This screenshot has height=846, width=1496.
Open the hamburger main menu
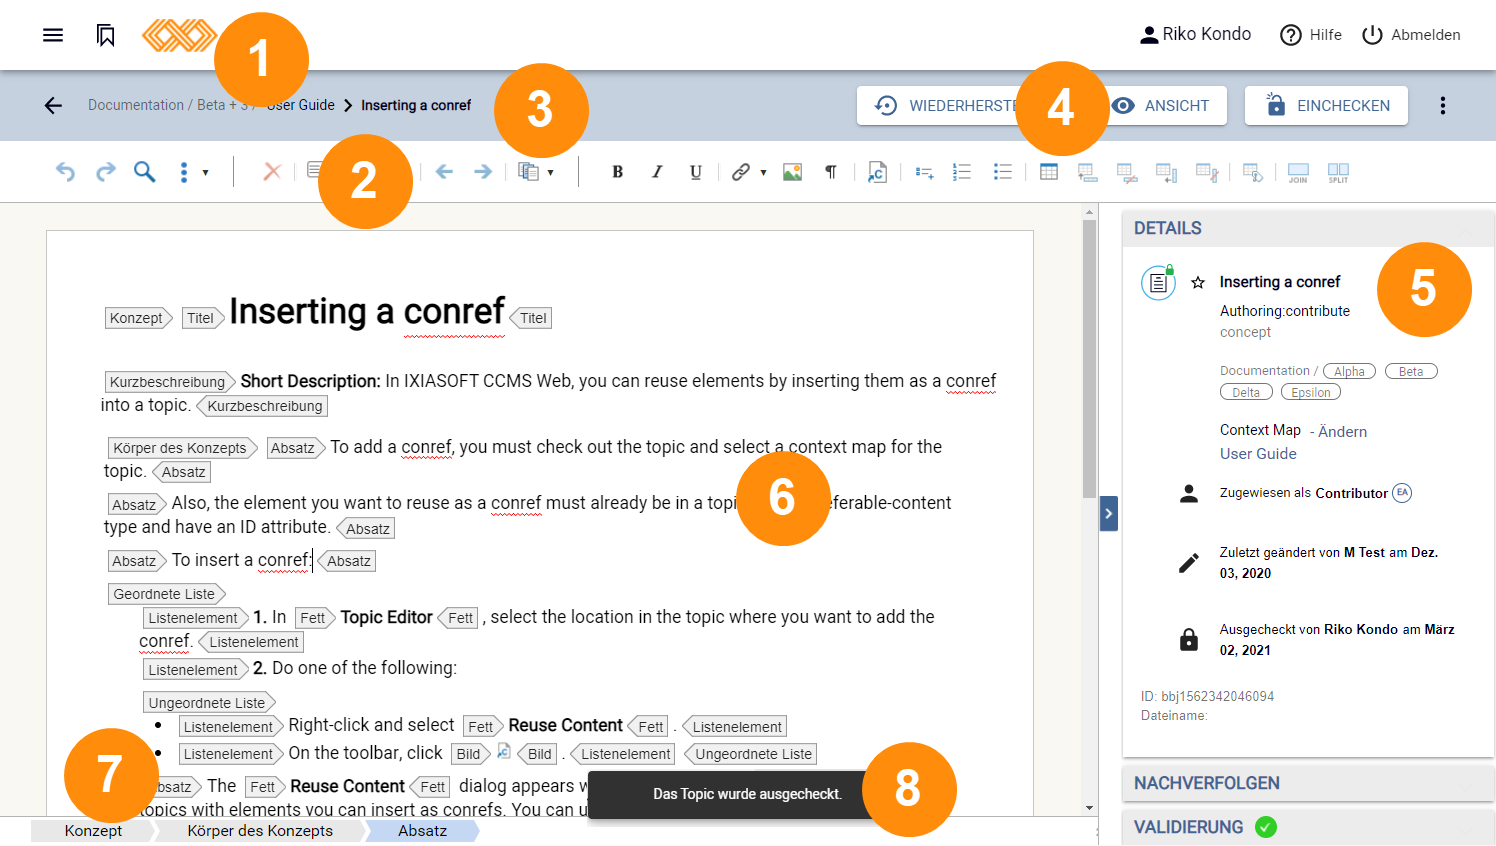(x=53, y=35)
